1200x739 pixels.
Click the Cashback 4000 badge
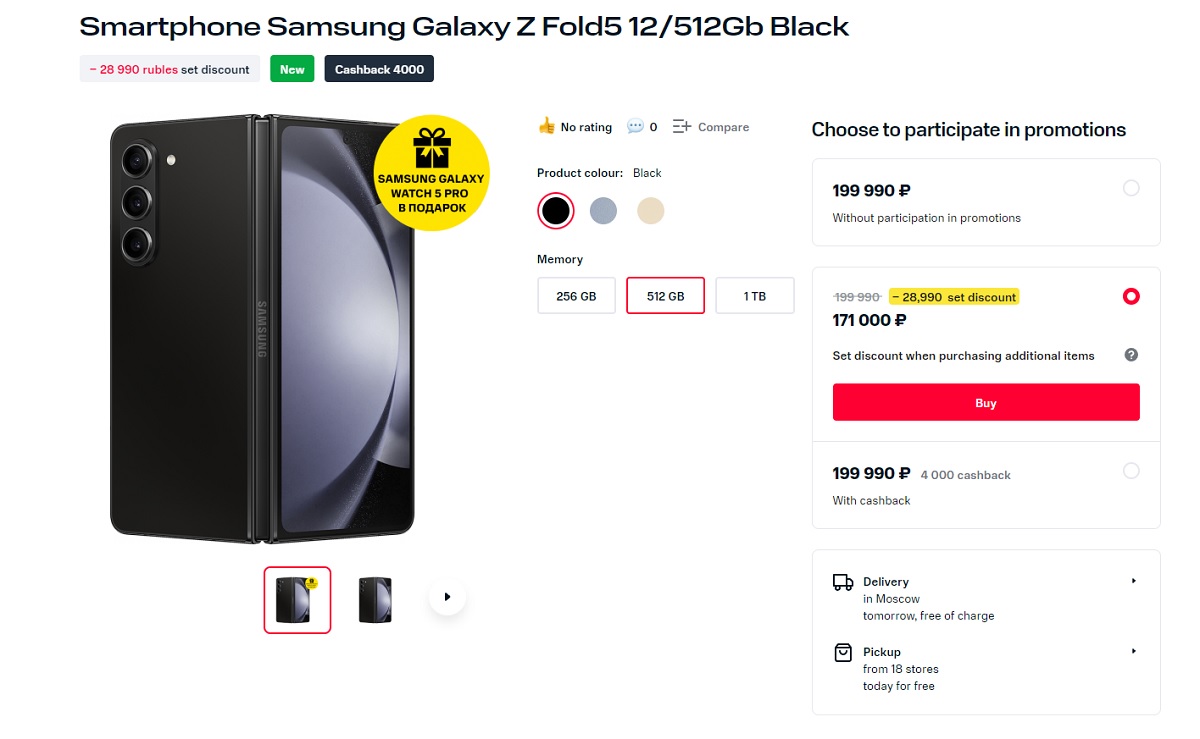(x=379, y=69)
